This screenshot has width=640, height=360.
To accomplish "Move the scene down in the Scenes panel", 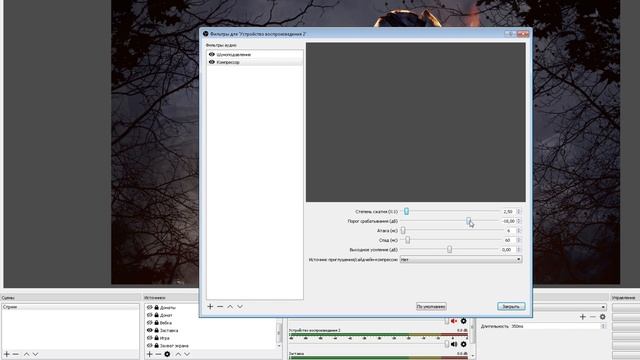I will click(36, 354).
